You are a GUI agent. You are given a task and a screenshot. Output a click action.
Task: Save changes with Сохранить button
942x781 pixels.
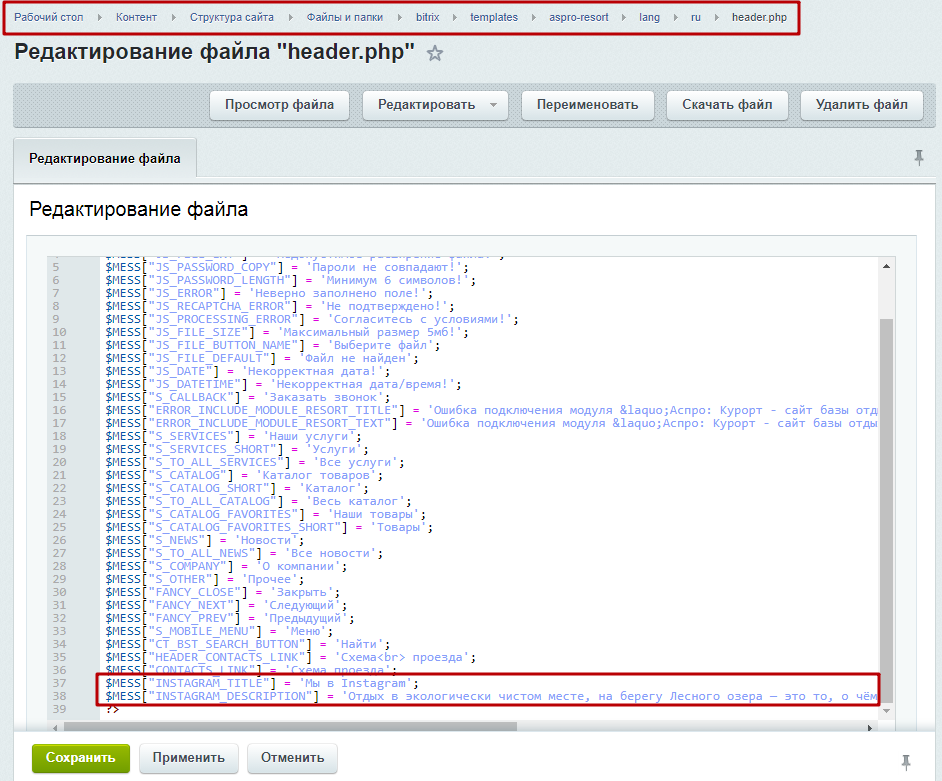tap(81, 758)
